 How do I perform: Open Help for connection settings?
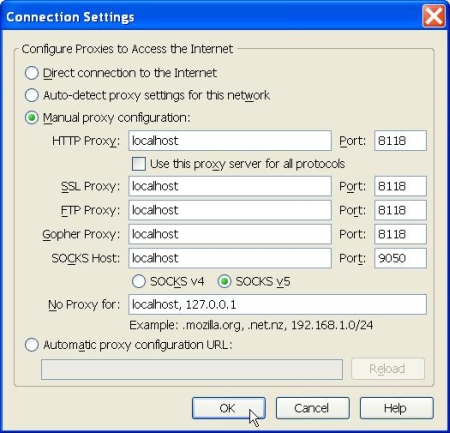(397, 408)
